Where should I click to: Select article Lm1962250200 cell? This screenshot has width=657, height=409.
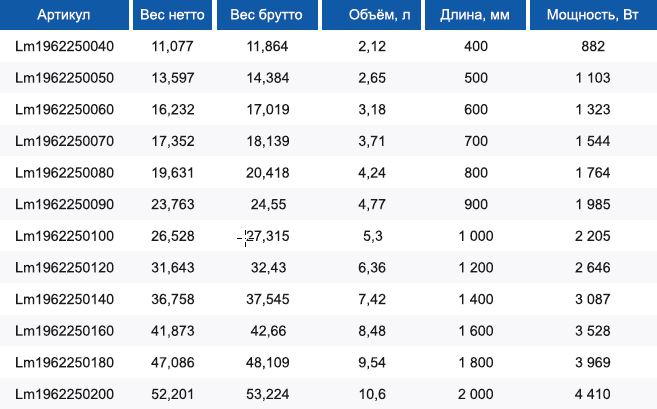pyautogui.click(x=65, y=394)
